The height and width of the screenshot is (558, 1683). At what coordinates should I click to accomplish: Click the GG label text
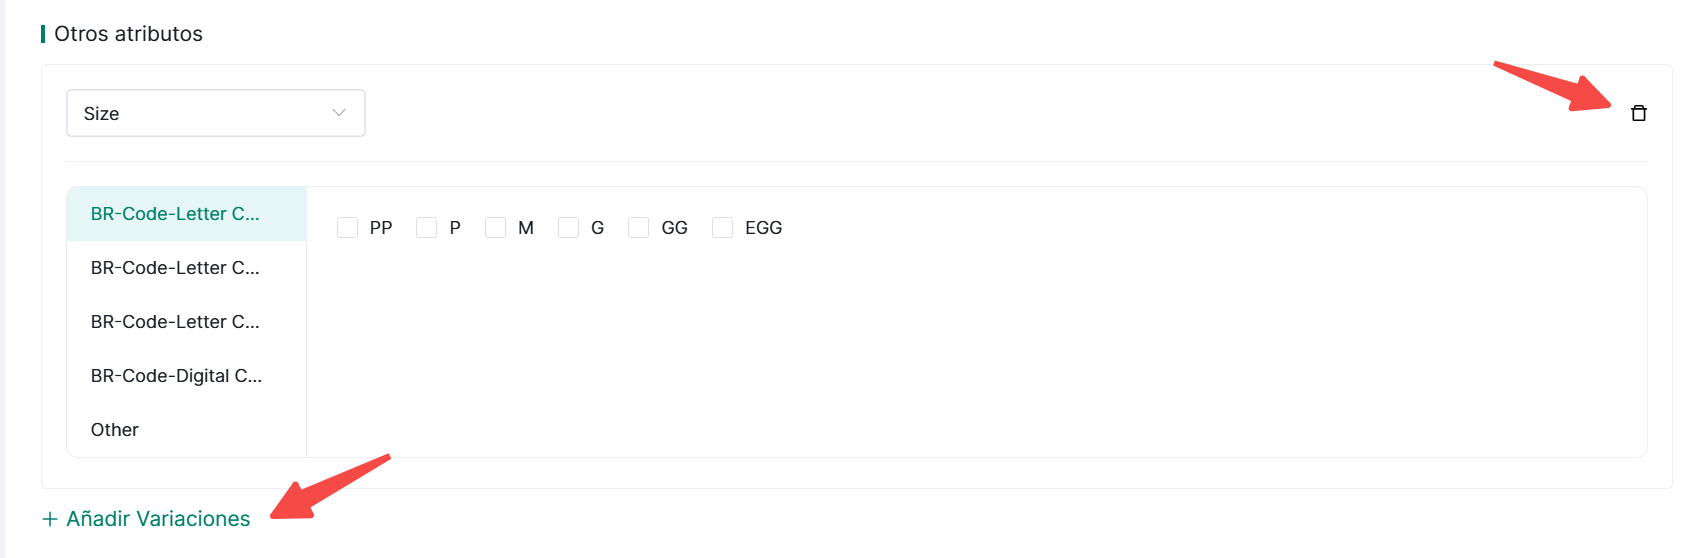pyautogui.click(x=674, y=228)
